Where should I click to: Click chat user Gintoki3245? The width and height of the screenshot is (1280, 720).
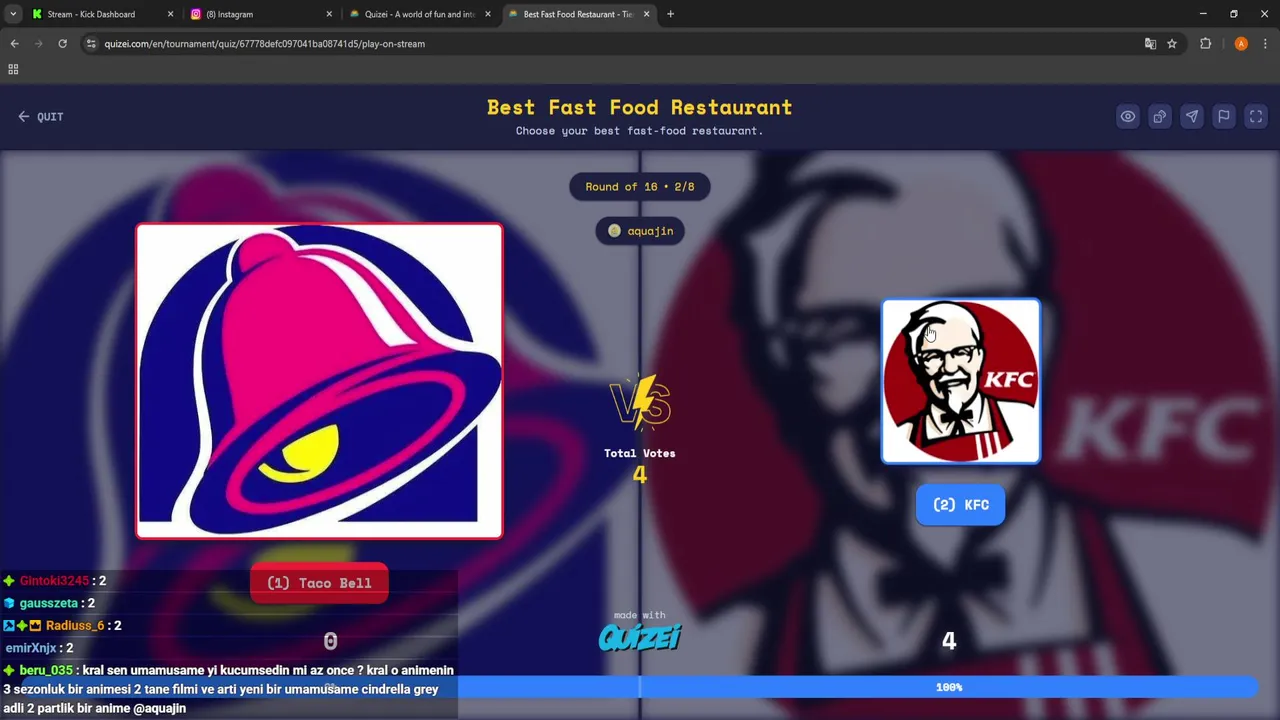(x=54, y=581)
